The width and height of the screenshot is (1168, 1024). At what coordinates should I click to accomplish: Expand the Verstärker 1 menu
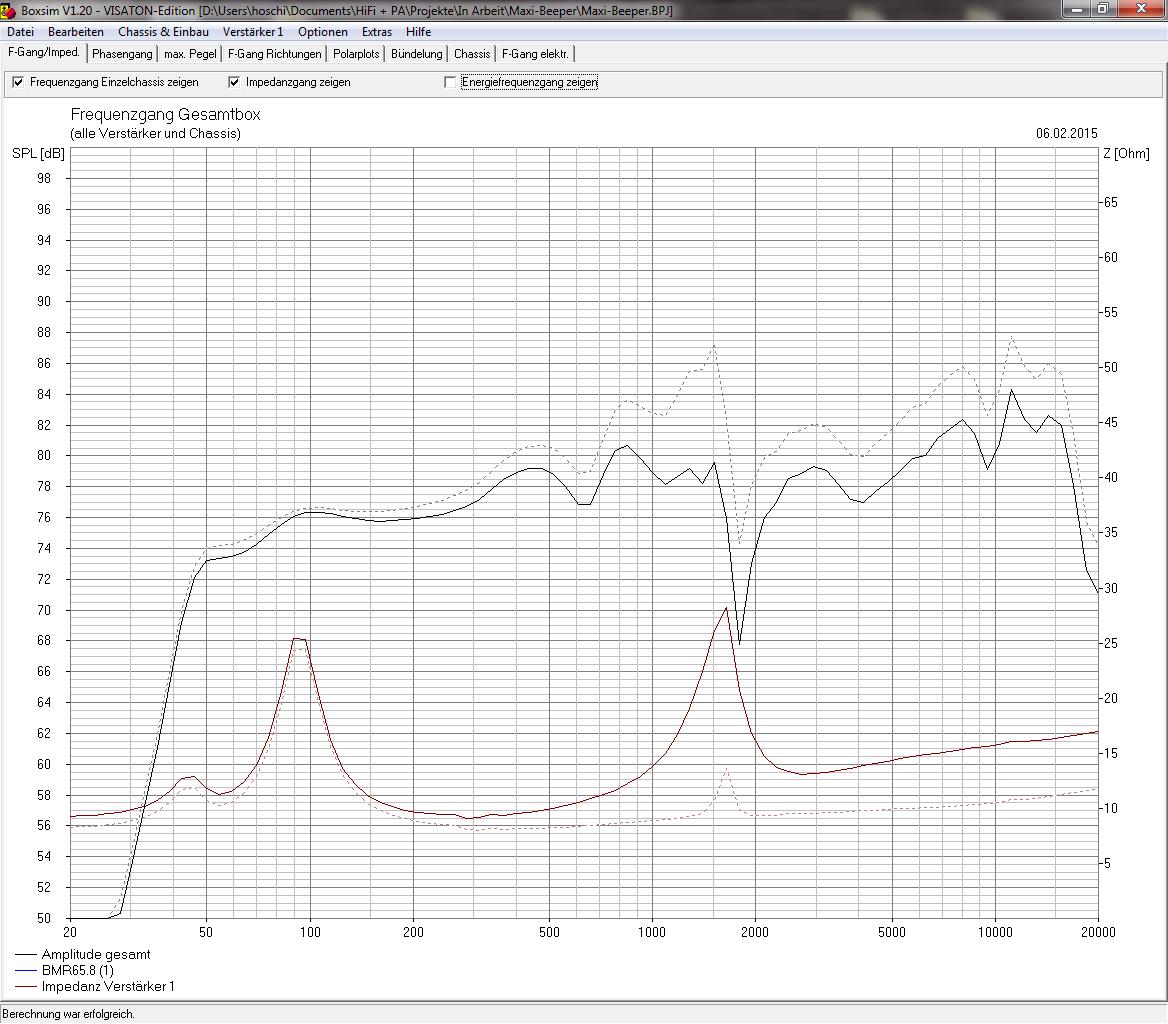pyautogui.click(x=253, y=32)
